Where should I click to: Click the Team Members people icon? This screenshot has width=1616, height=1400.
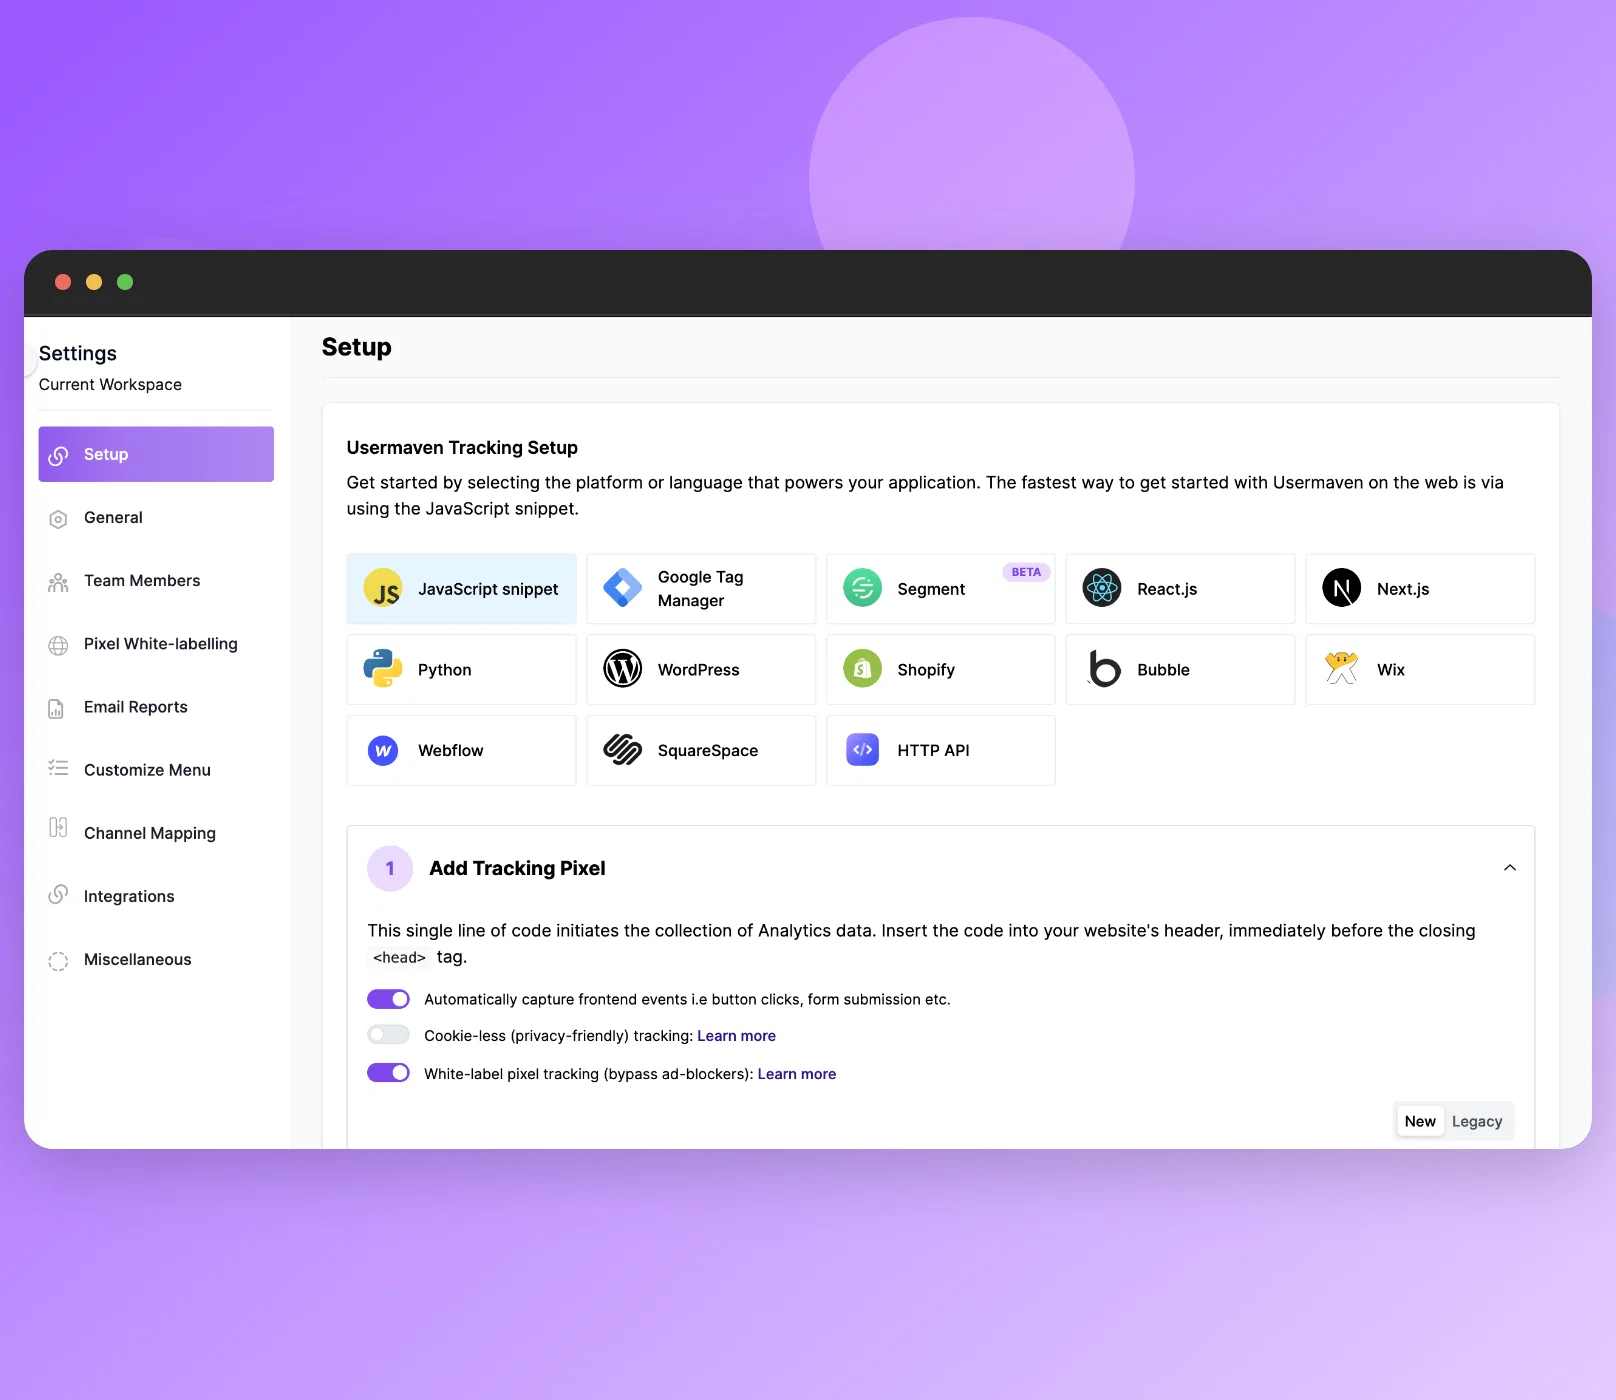pyautogui.click(x=58, y=582)
